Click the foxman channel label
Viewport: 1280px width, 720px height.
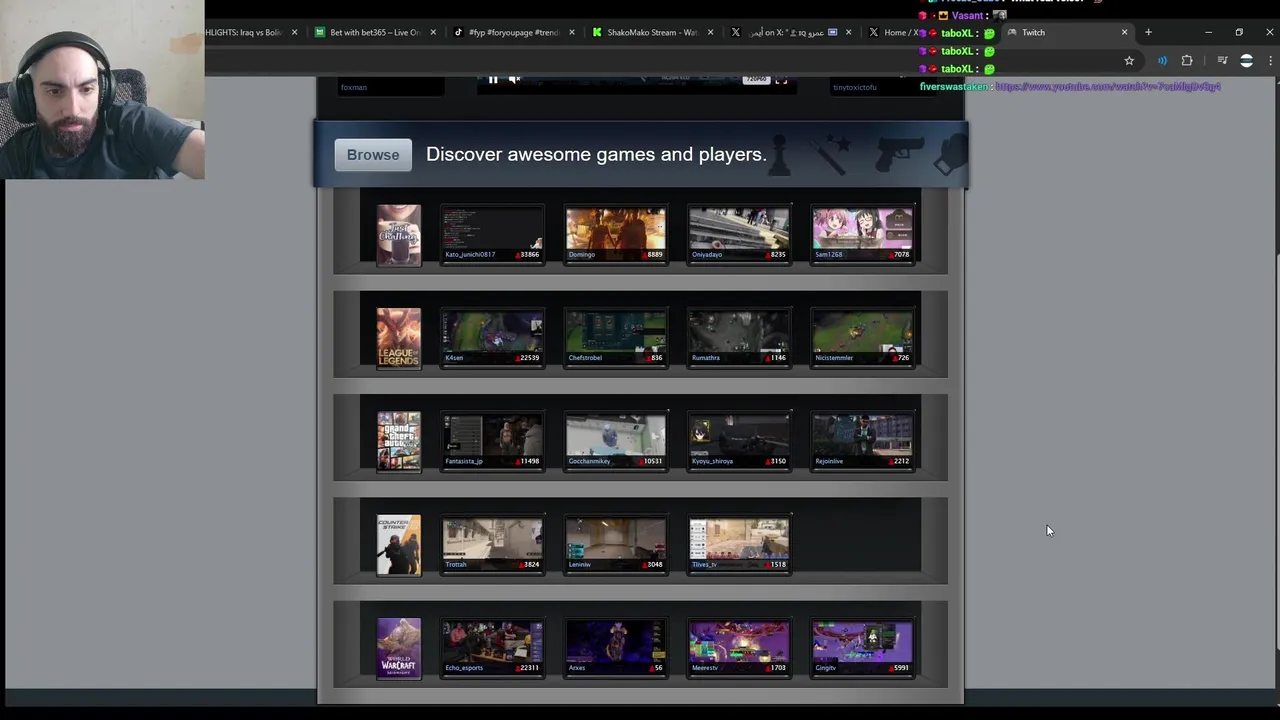(354, 87)
